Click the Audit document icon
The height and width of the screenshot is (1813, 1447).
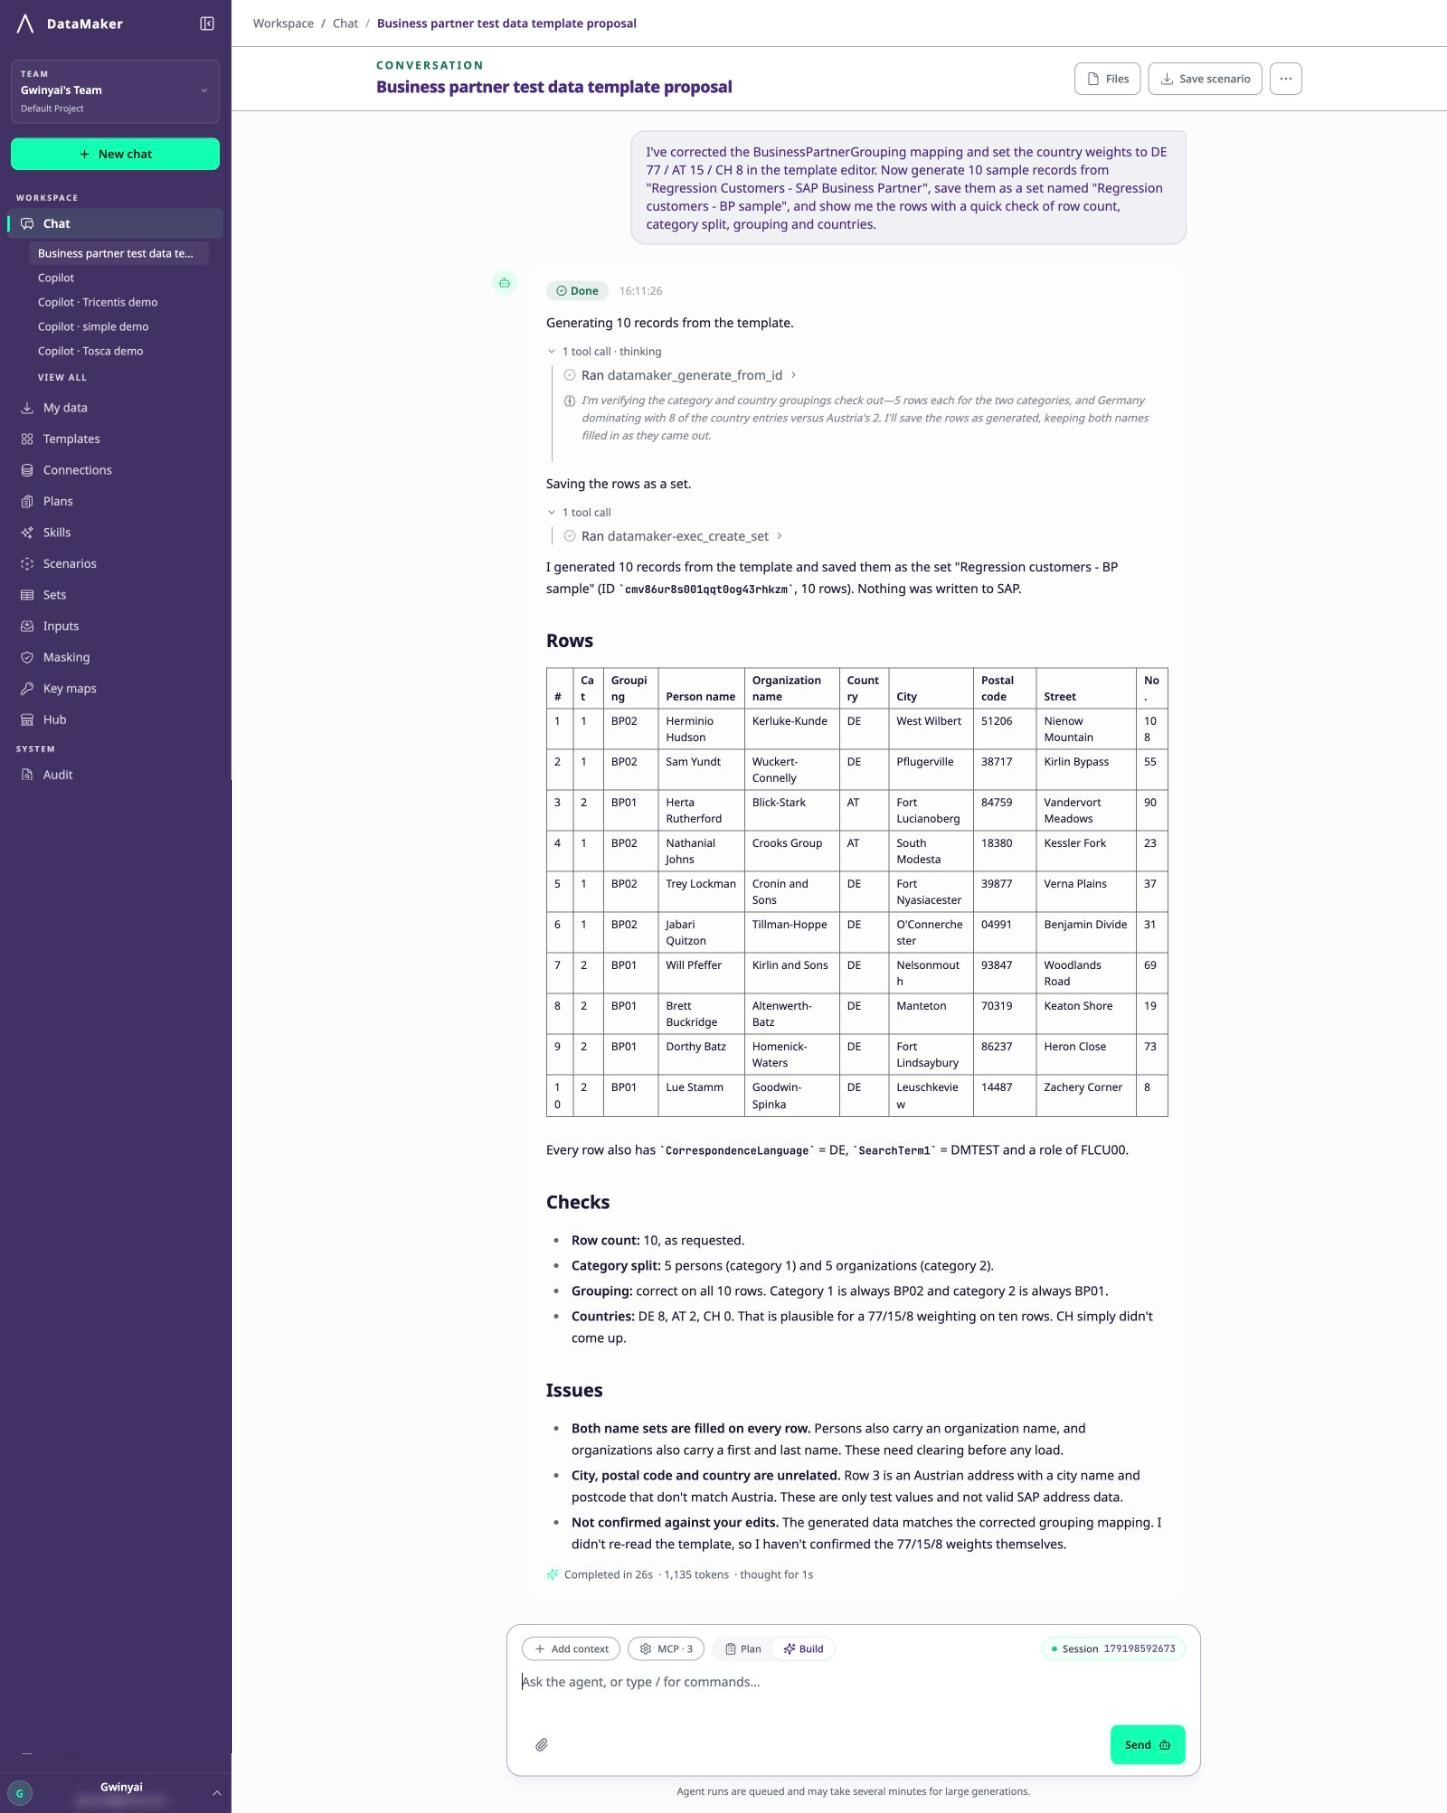(27, 775)
